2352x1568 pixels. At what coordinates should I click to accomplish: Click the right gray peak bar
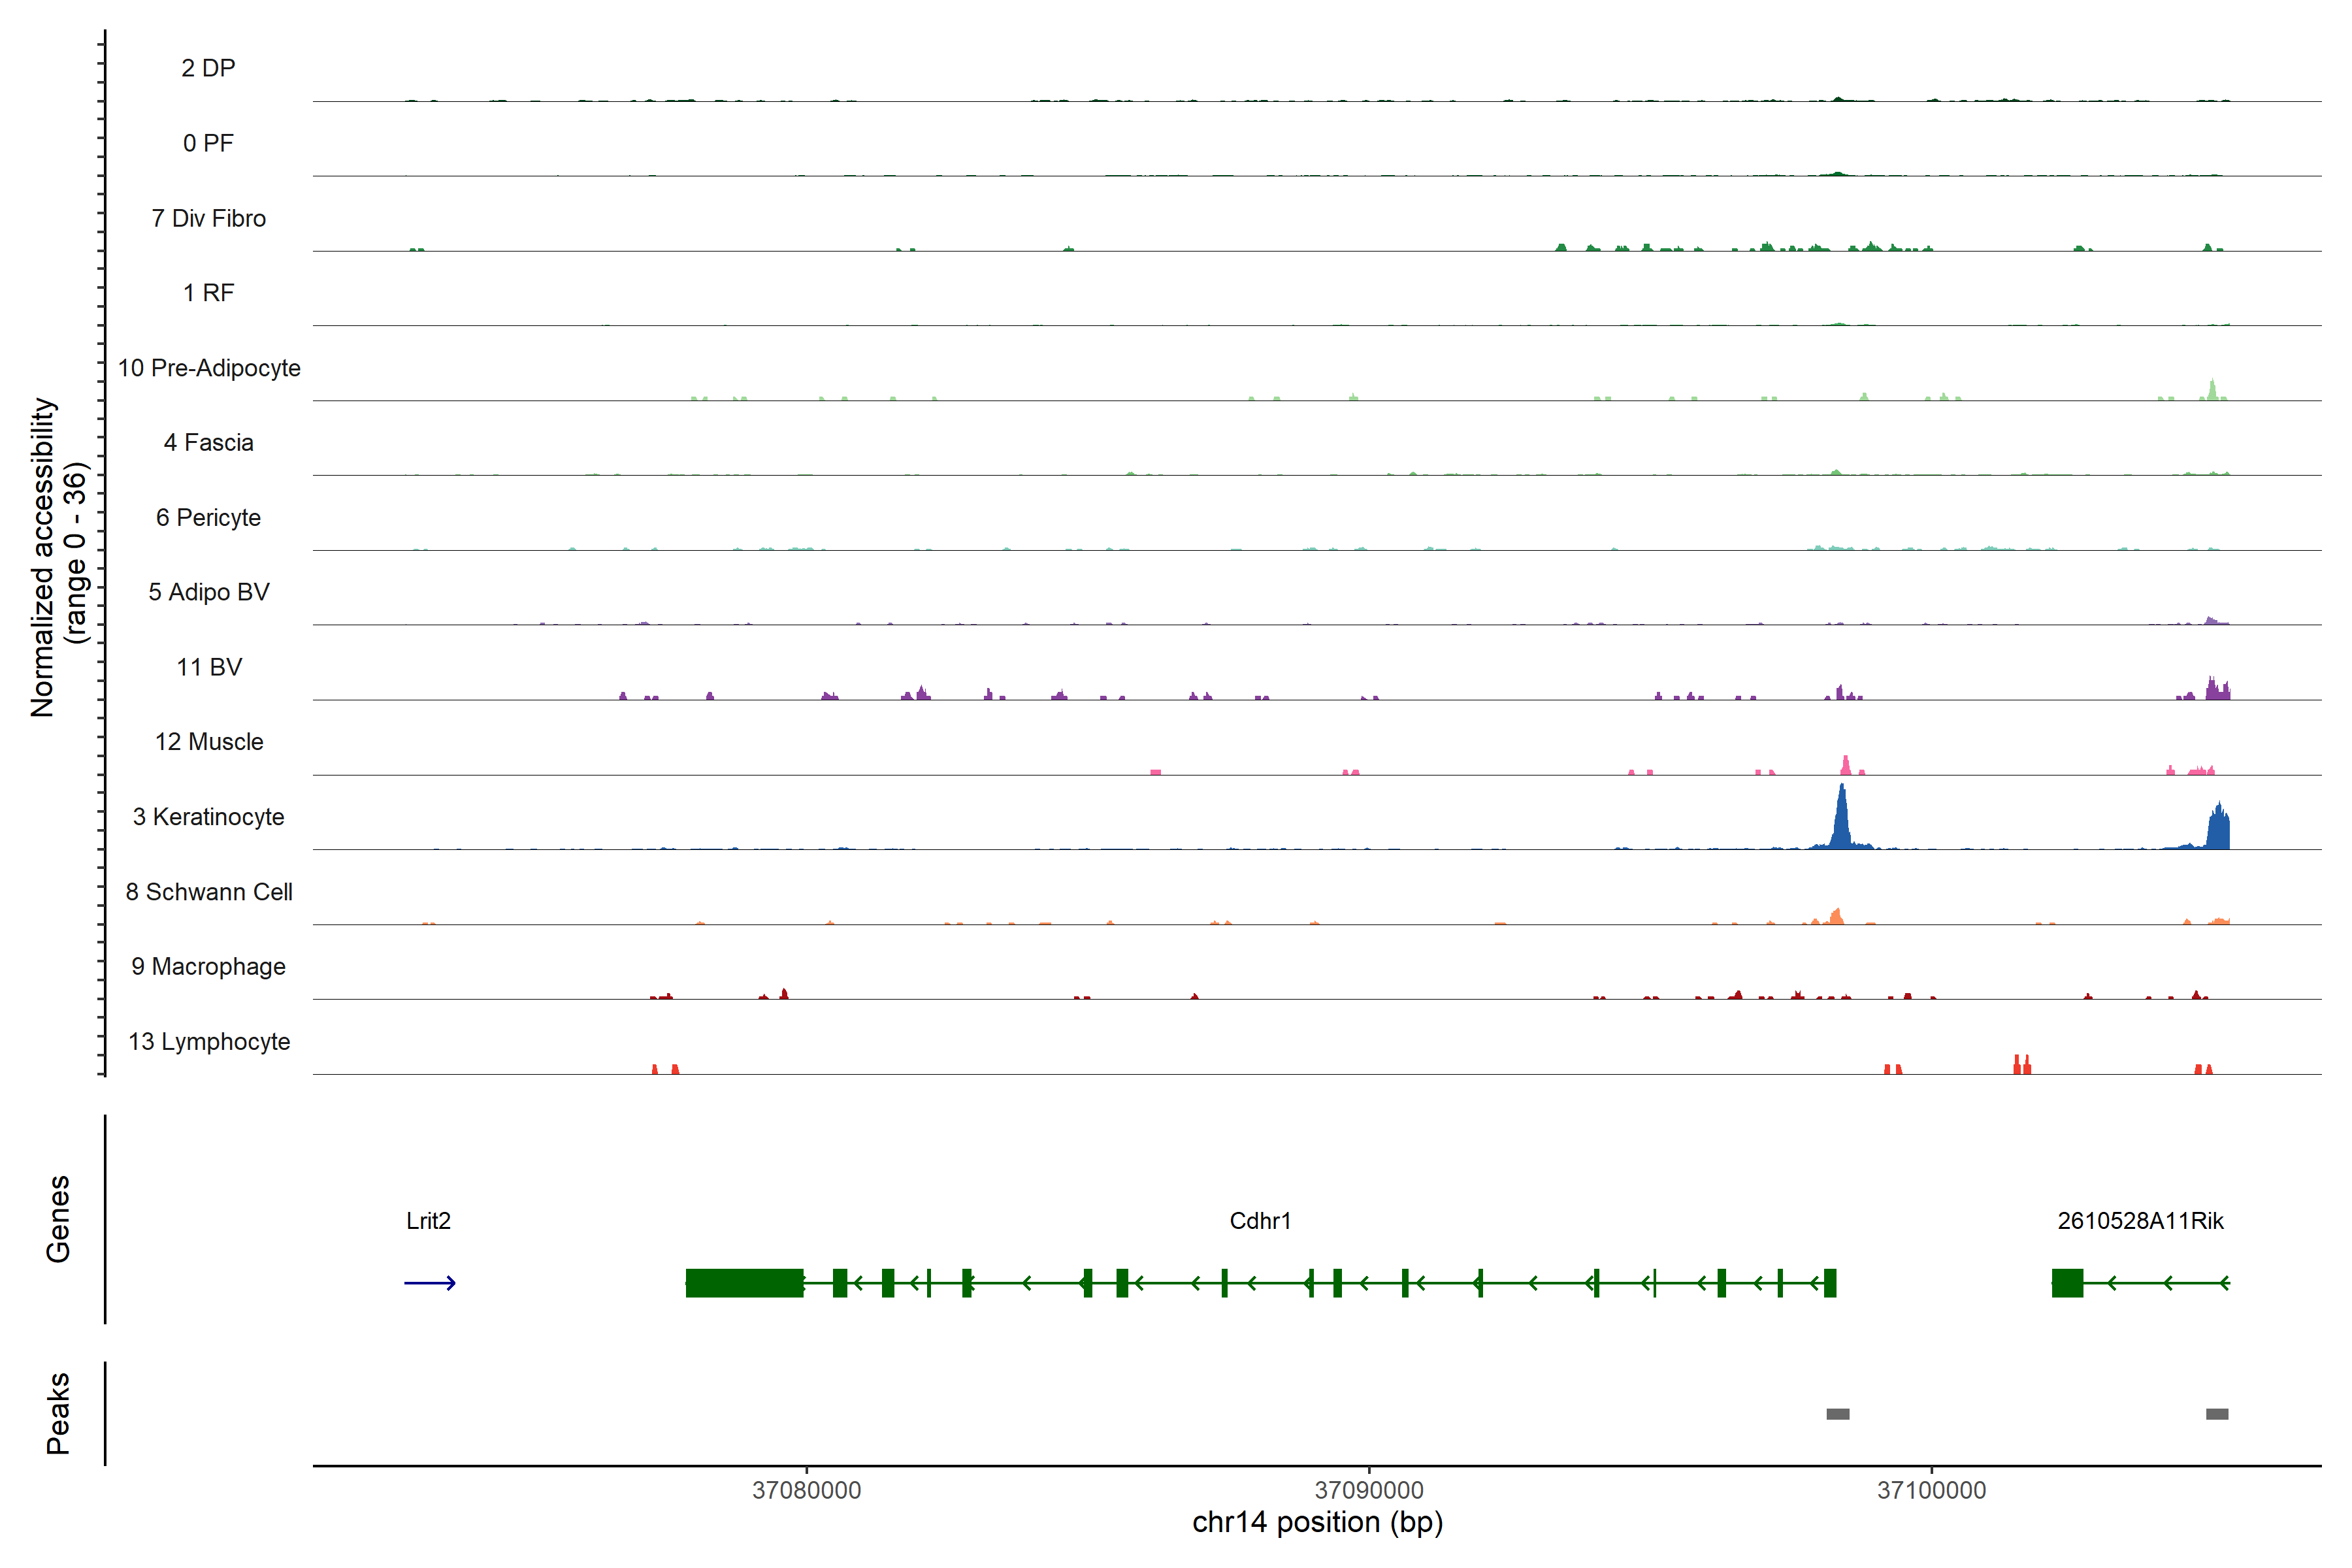coord(2217,1414)
